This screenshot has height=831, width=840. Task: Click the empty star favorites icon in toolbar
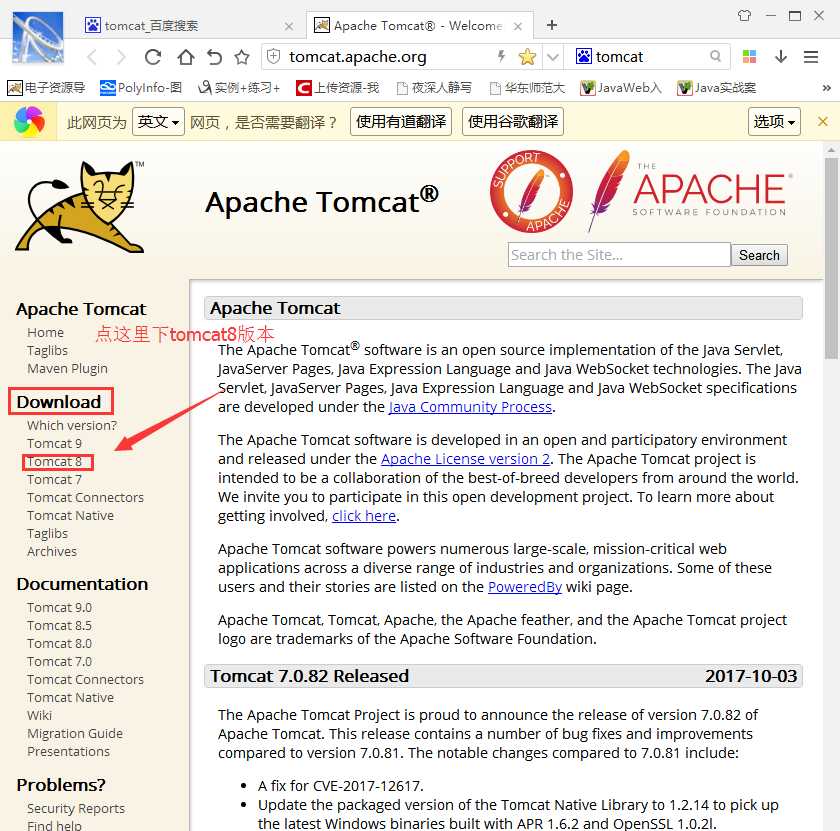click(x=242, y=57)
